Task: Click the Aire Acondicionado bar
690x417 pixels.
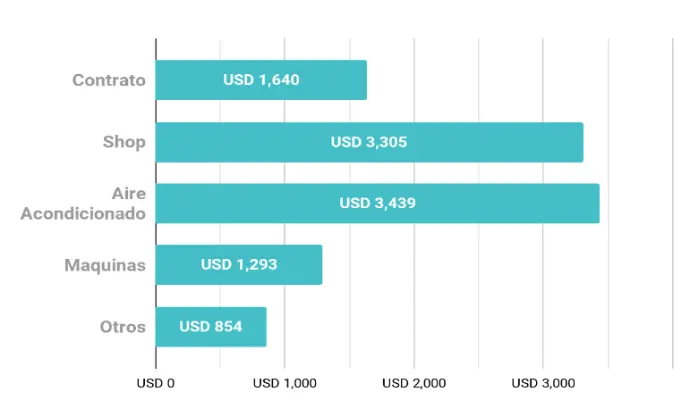Action: point(378,203)
